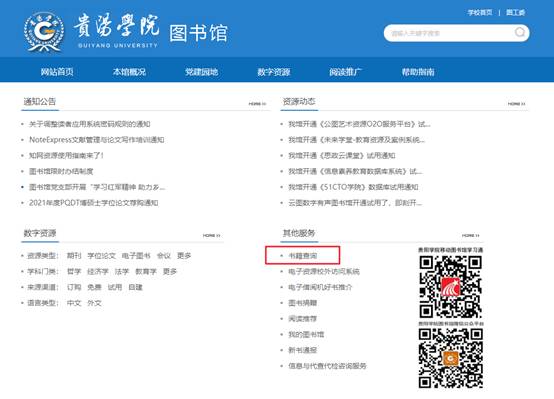
Task: Click MORE link in 其他服务 section
Action: tap(471, 235)
